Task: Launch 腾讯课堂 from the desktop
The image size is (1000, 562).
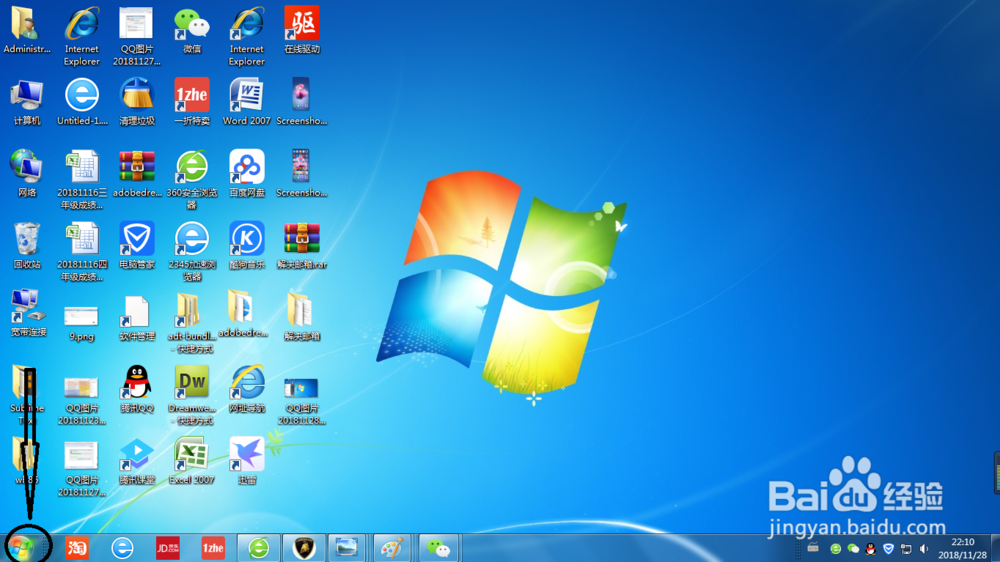Action: tap(136, 461)
